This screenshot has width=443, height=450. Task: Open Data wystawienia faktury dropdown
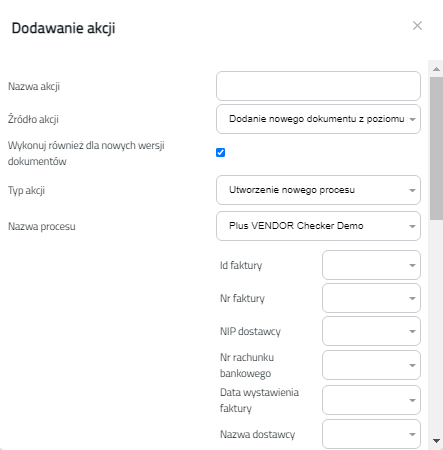click(x=371, y=400)
